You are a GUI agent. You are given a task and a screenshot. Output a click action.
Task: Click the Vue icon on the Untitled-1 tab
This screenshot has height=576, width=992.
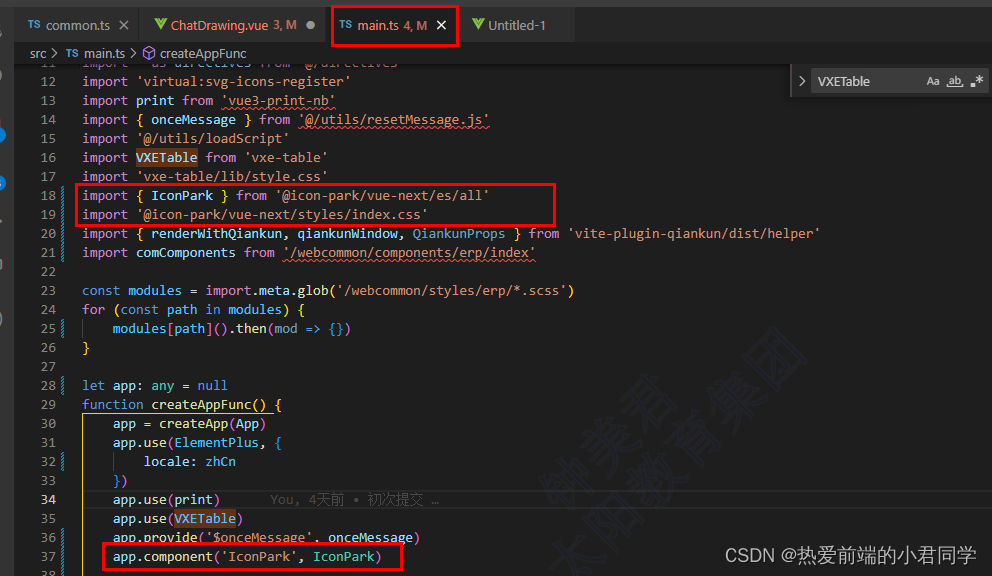click(x=478, y=24)
